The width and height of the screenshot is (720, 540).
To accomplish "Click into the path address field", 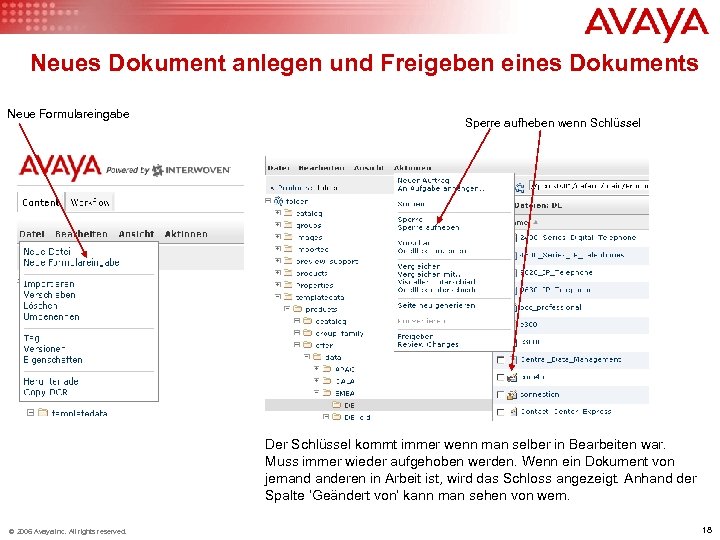I will click(x=589, y=186).
